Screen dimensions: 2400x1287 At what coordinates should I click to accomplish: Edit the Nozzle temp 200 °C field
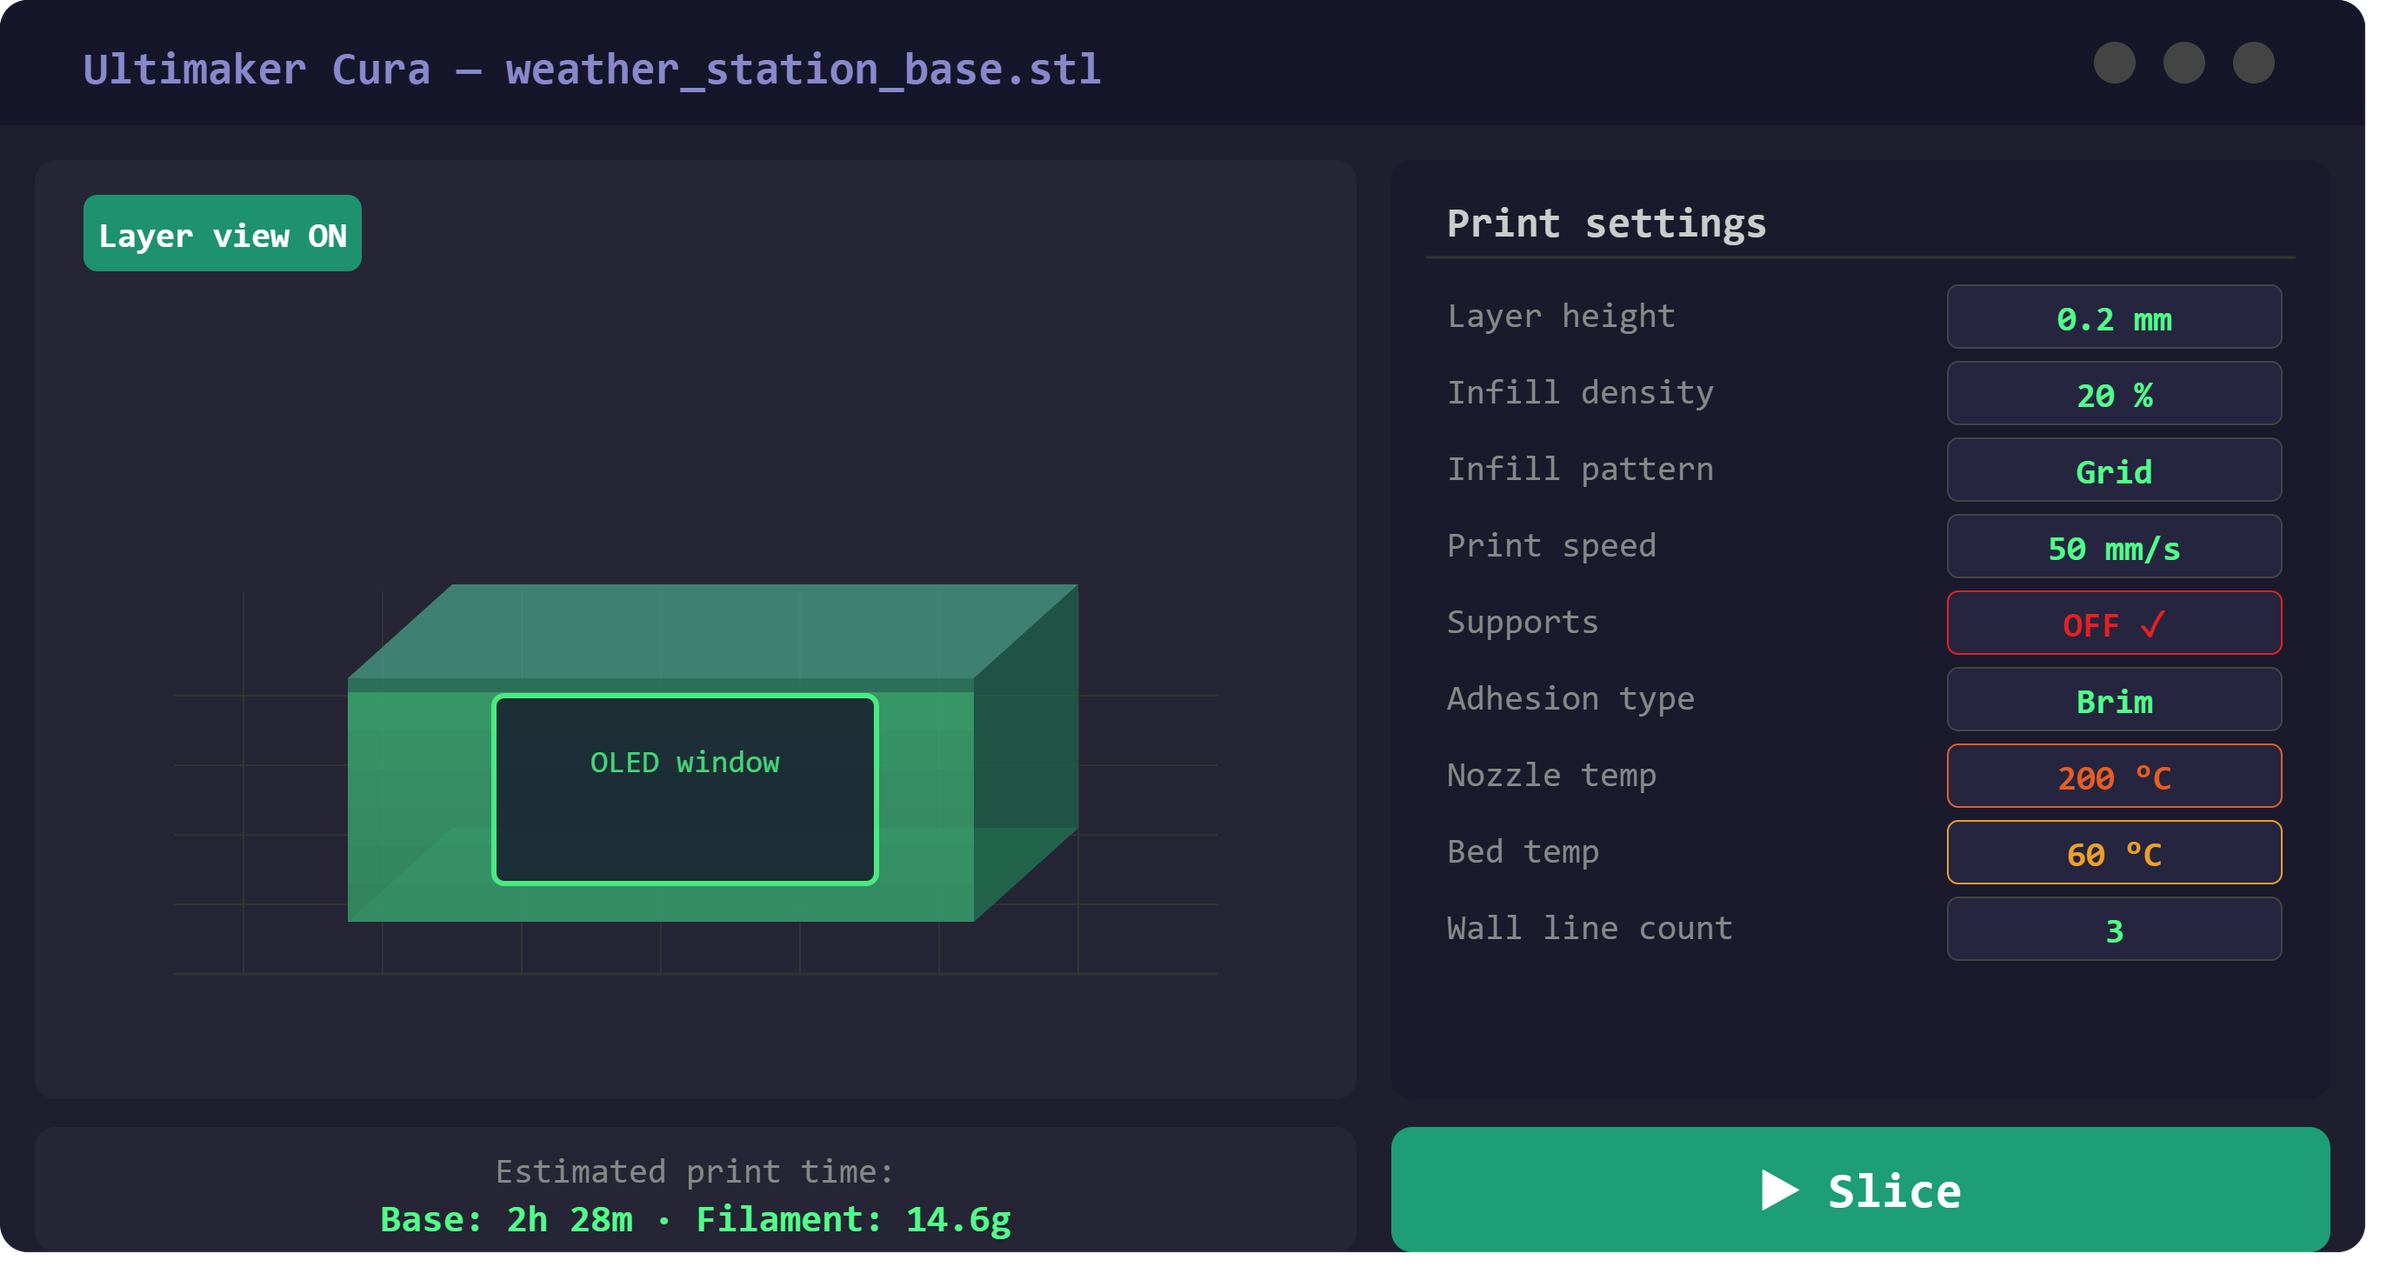2114,776
